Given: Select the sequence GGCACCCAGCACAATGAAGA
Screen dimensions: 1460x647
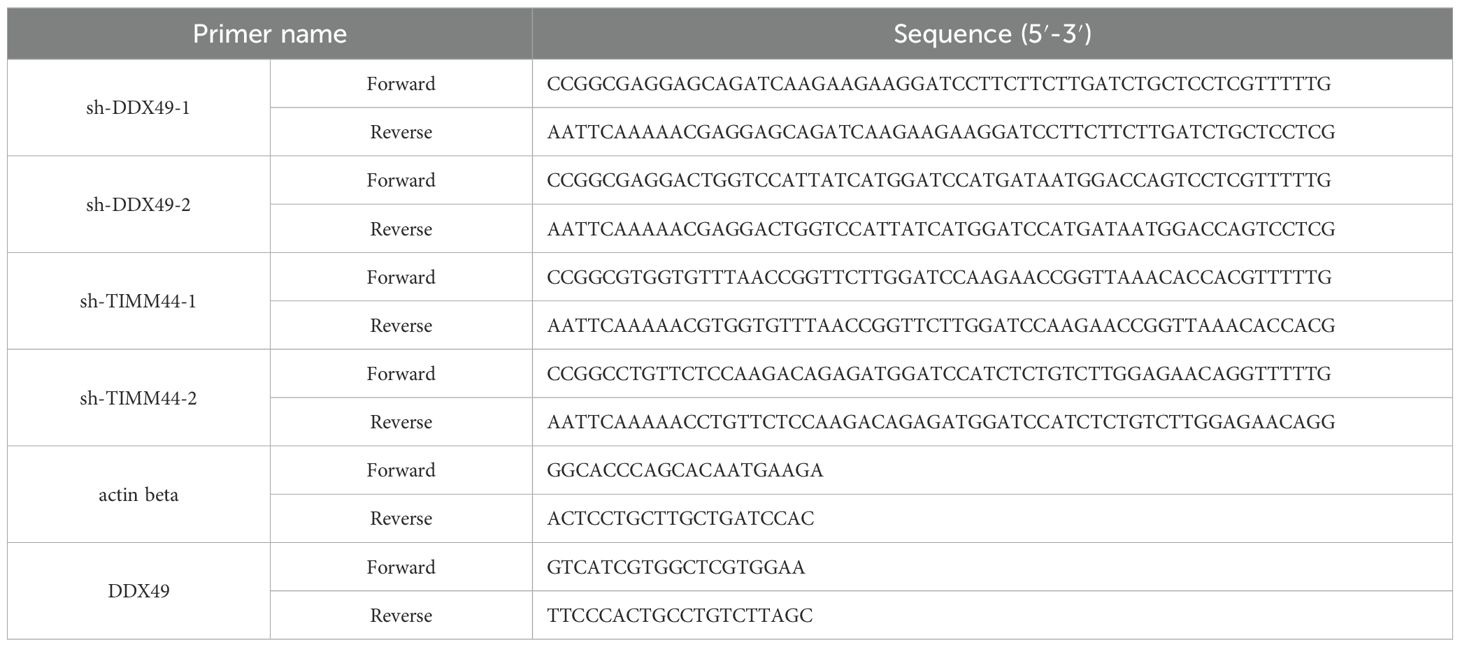Looking at the screenshot, I should coord(685,470).
